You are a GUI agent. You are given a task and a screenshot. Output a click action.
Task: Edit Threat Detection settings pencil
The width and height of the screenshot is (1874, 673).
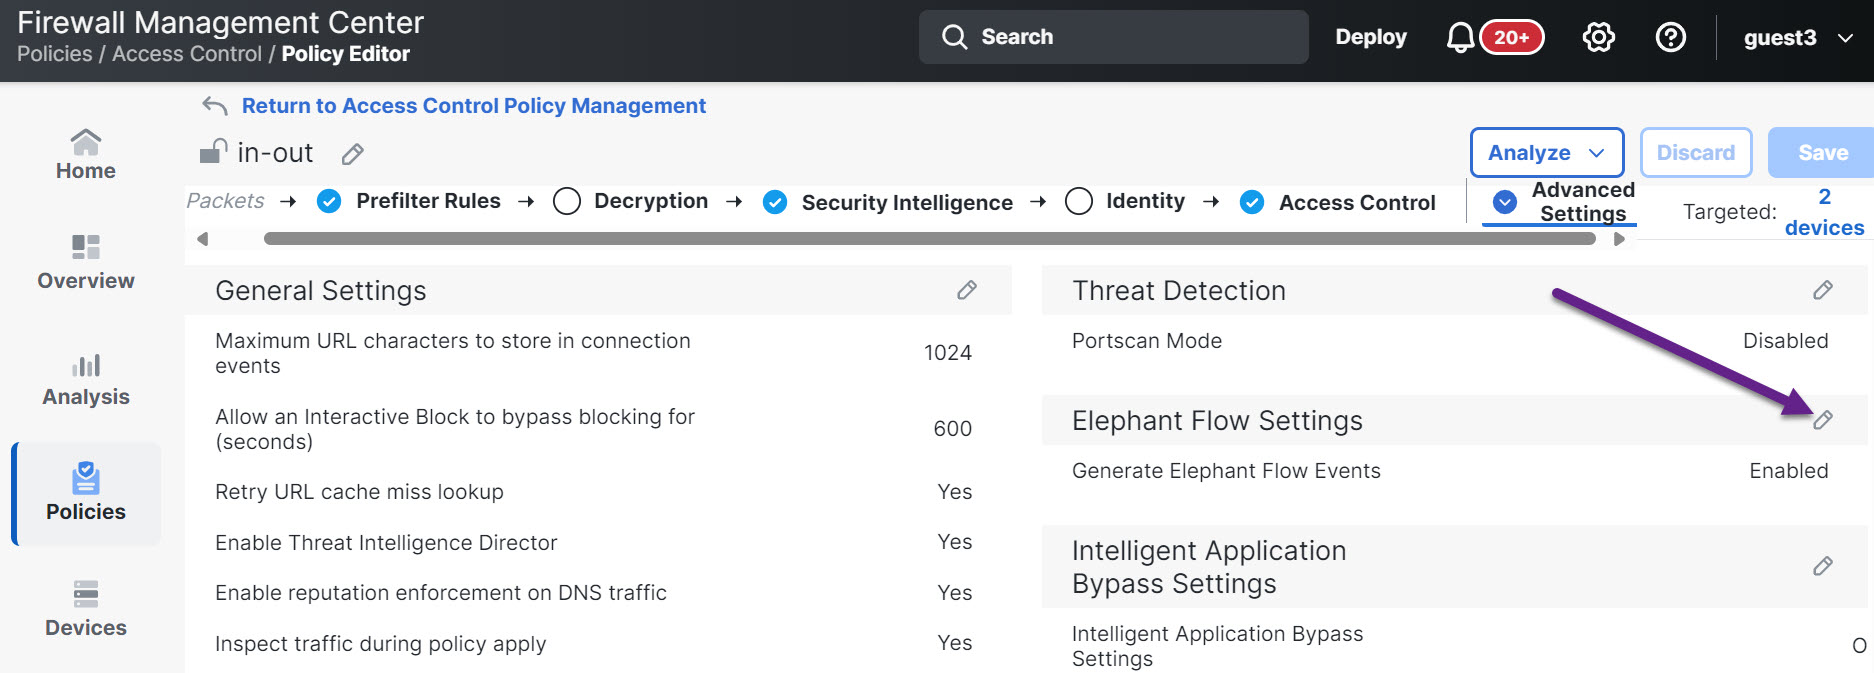click(x=1822, y=290)
